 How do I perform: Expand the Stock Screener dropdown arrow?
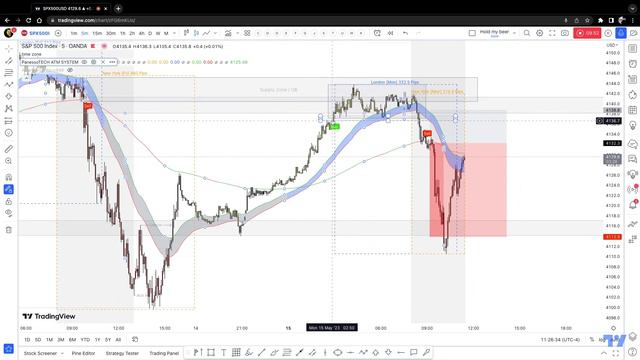coord(62,353)
